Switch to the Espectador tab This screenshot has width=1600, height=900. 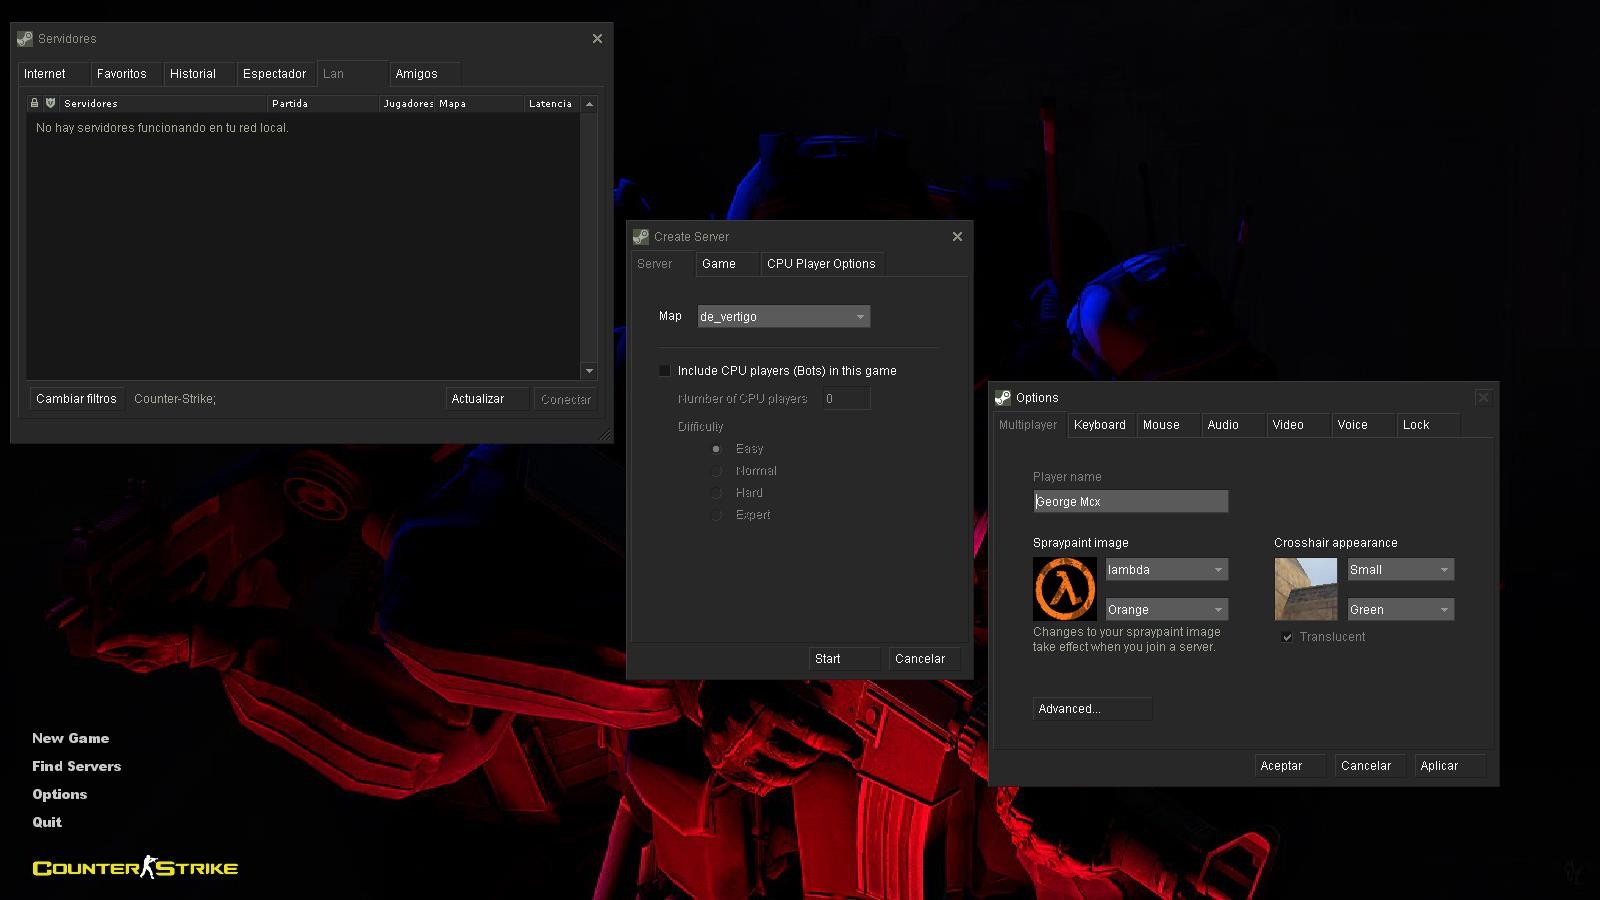276,74
